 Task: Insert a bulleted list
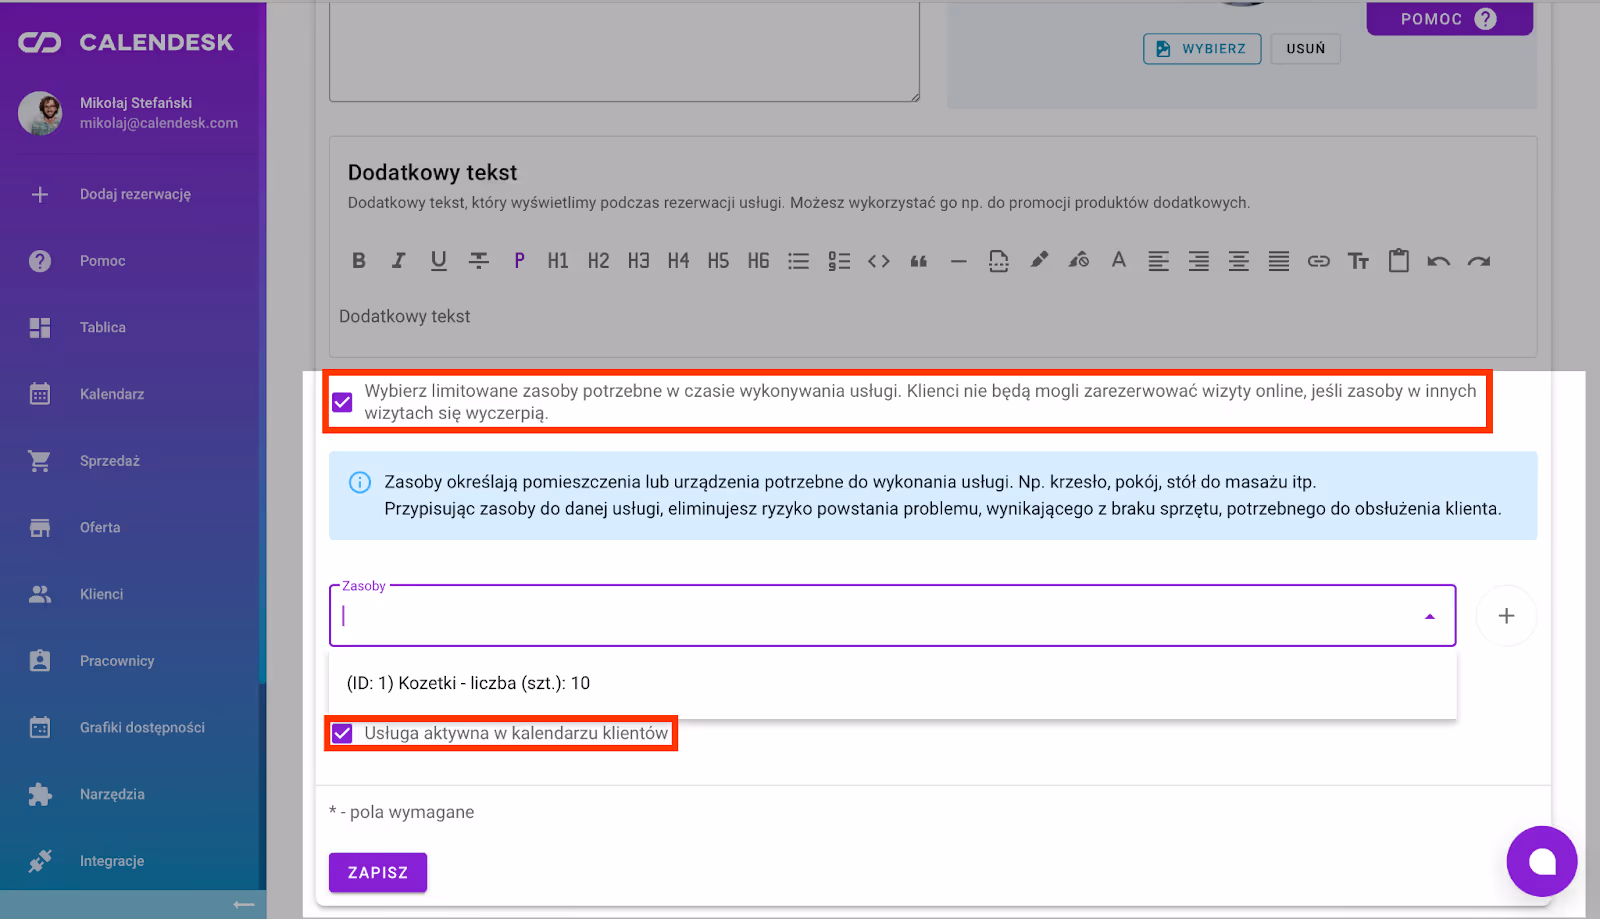[798, 261]
